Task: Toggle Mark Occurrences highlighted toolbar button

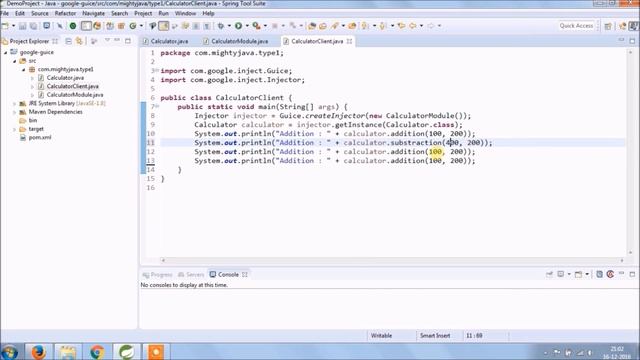Action: tap(164, 26)
